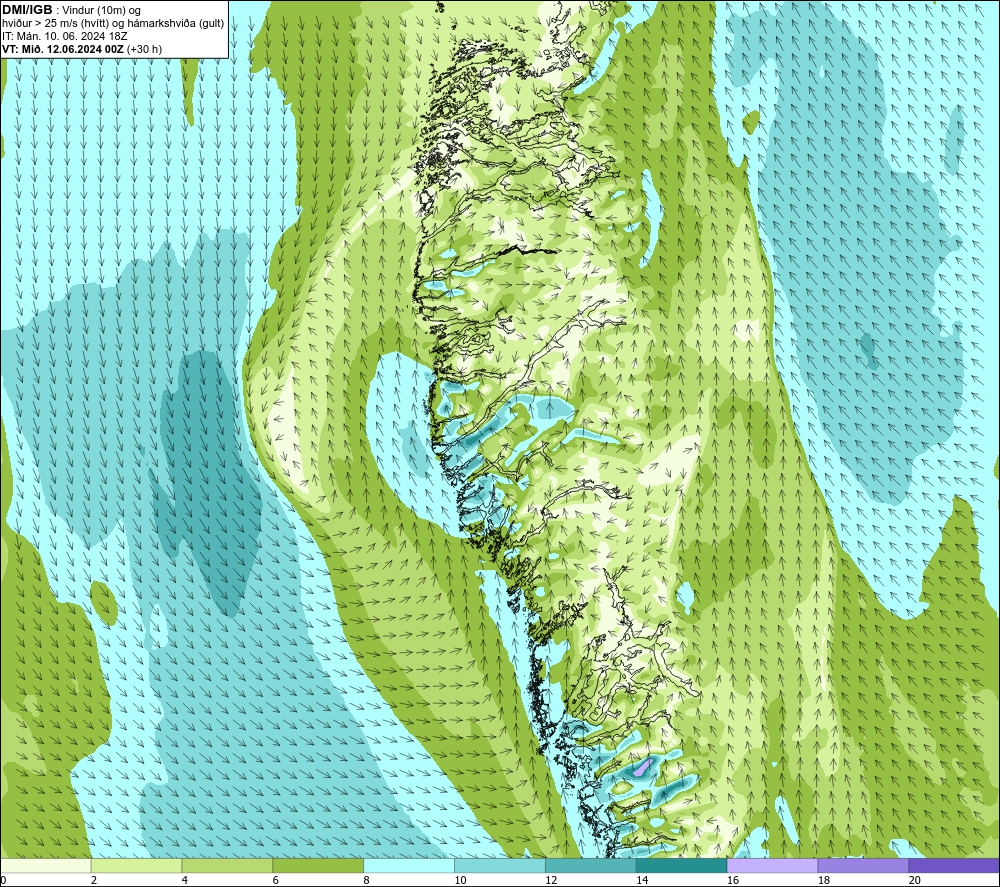Click the 'DMI/IGB' title text
The image size is (1000, 887).
[27, 10]
